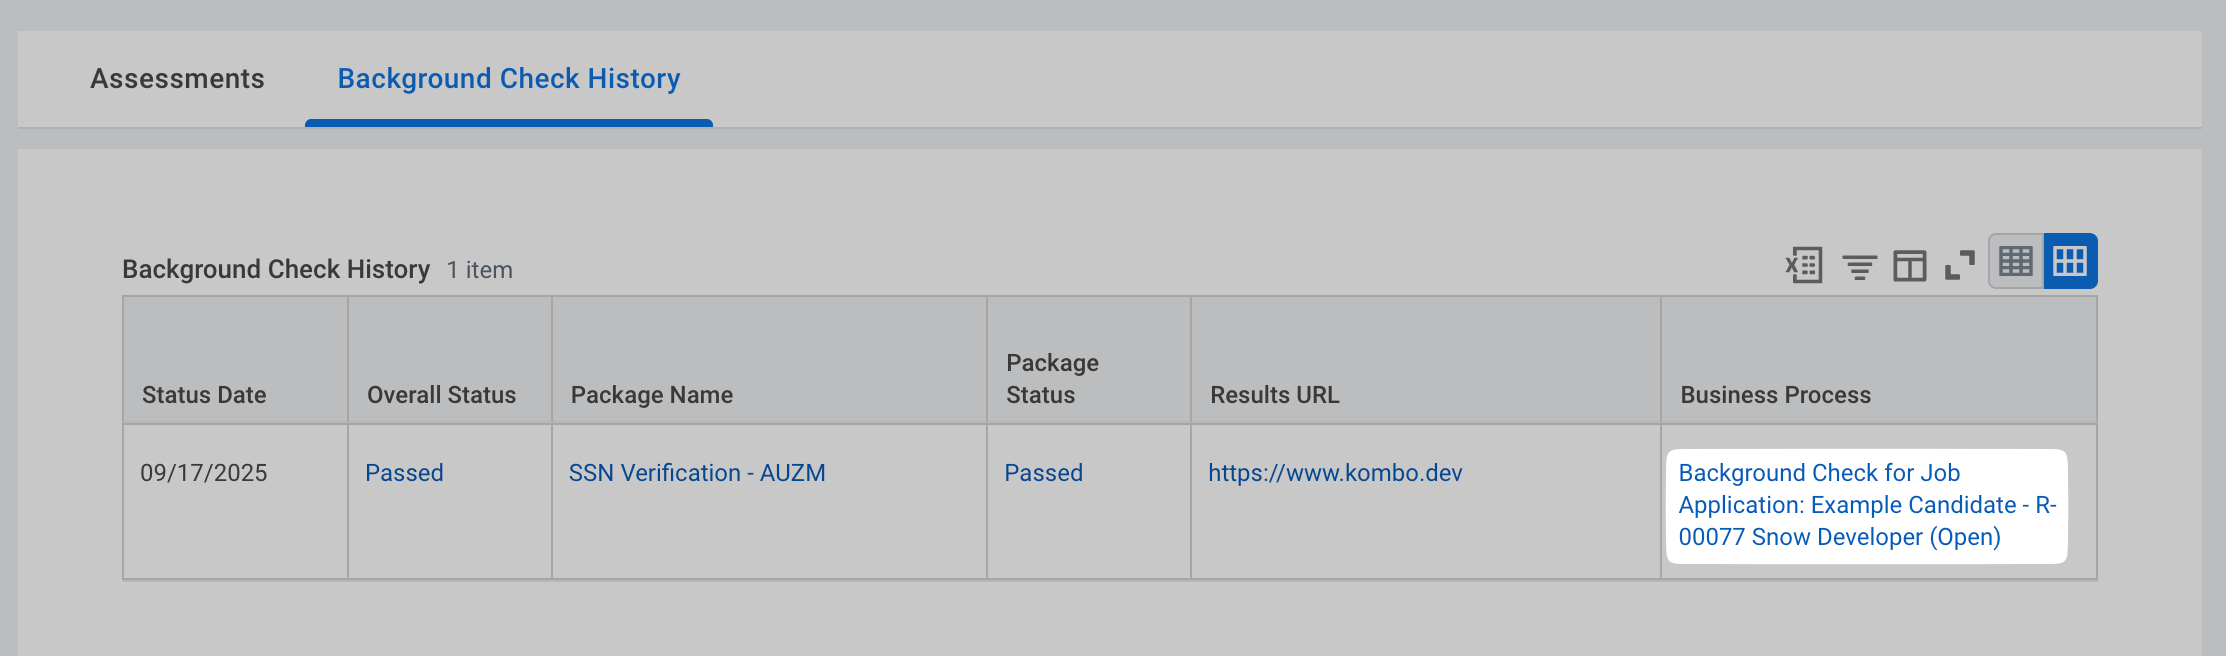
Task: Click the Status Date column header
Action: pyautogui.click(x=204, y=395)
